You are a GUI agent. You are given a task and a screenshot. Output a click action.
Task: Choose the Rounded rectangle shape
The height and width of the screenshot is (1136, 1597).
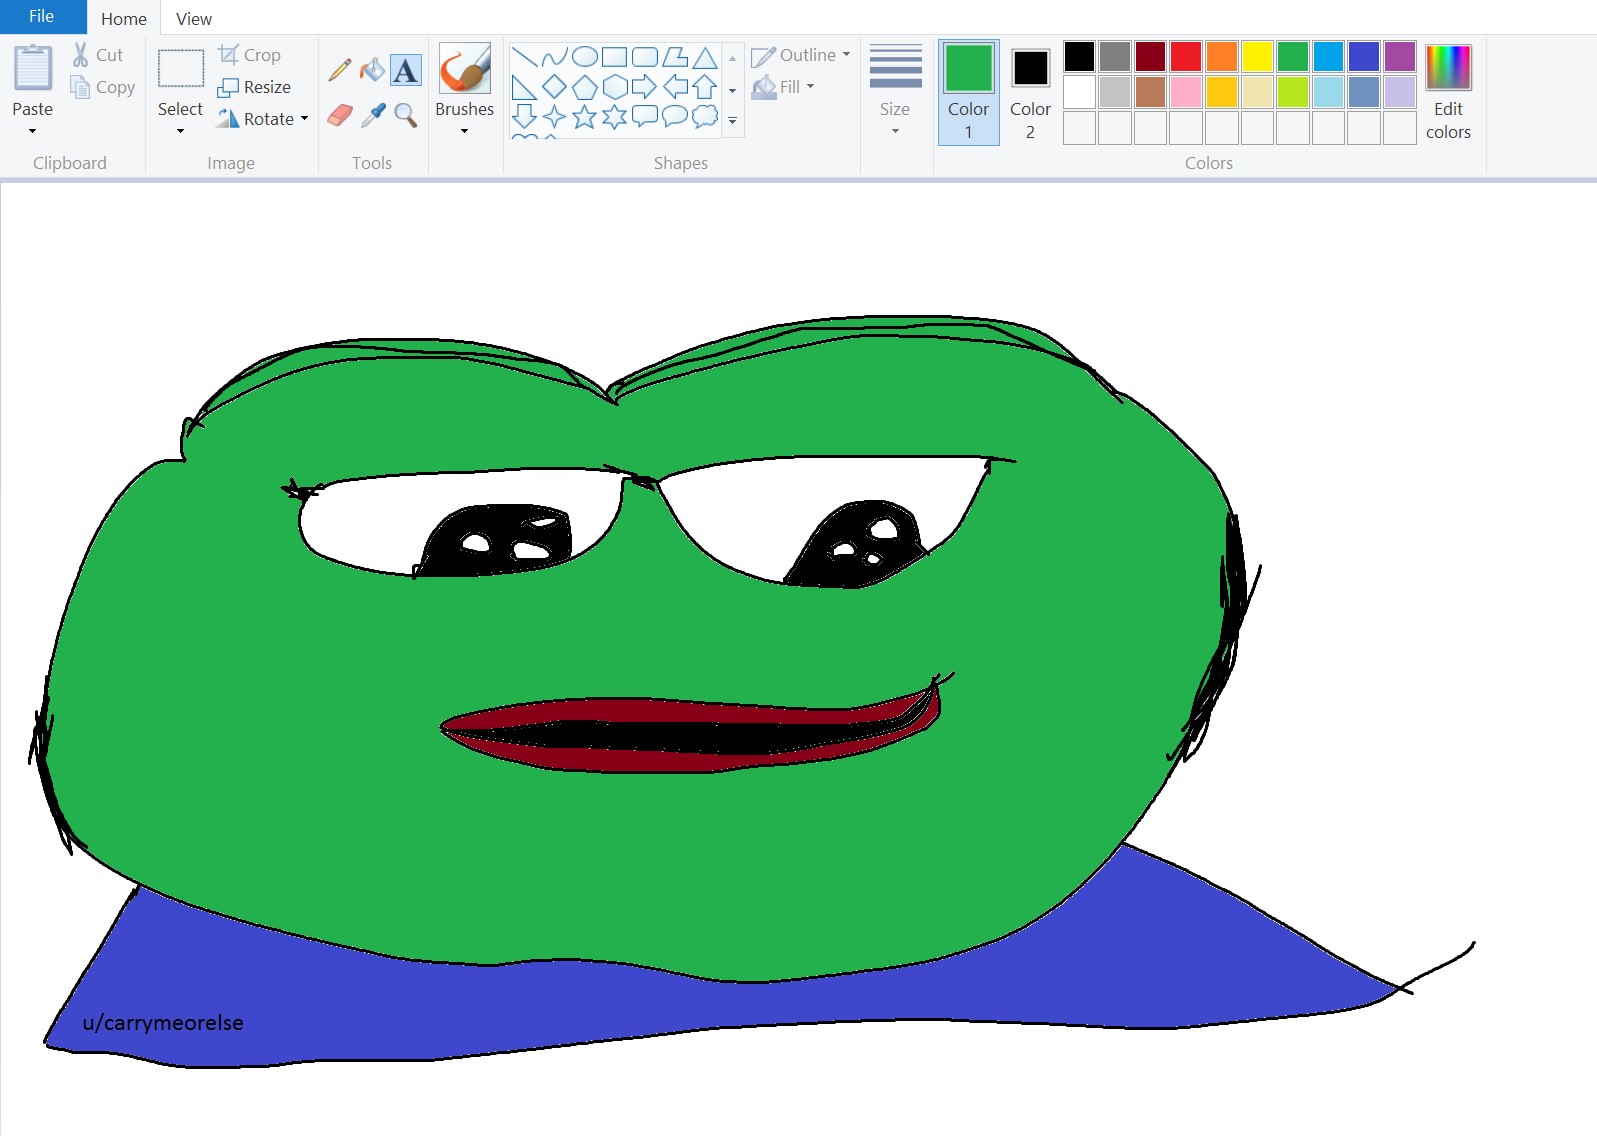[645, 56]
